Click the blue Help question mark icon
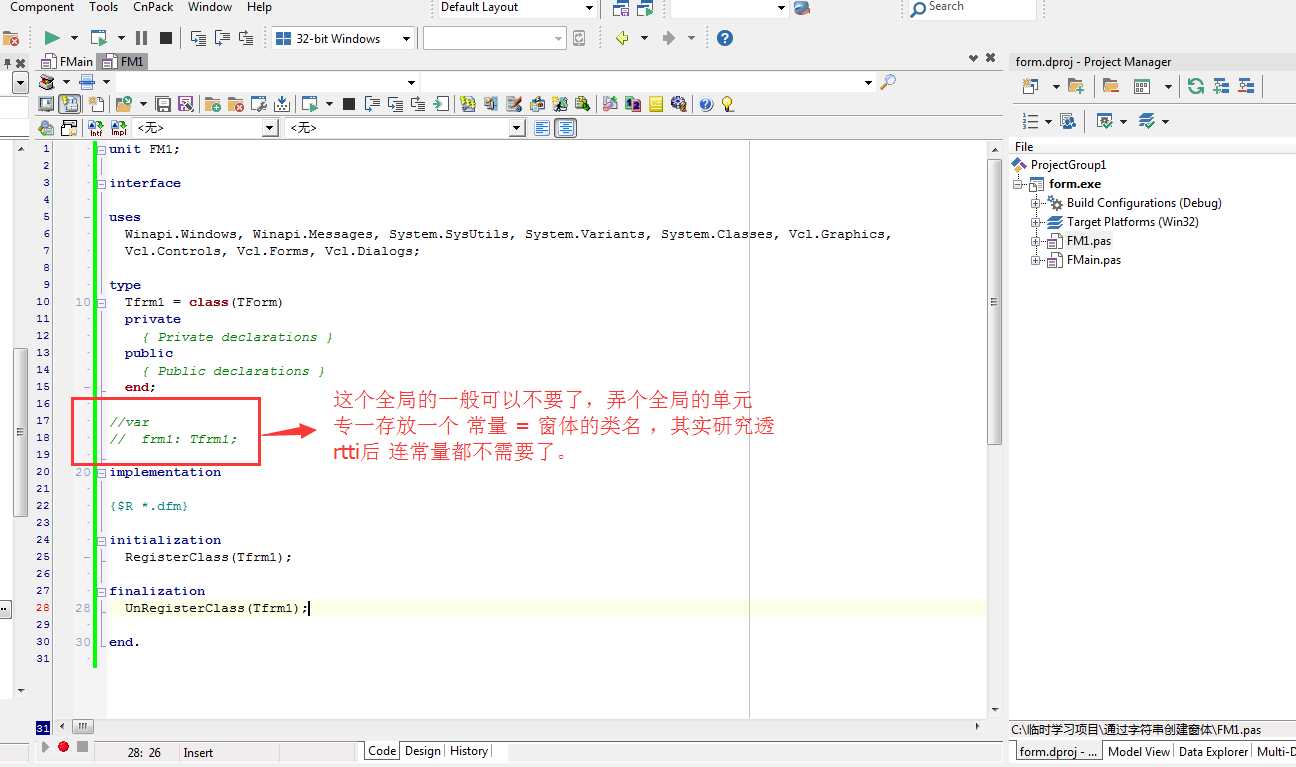 coord(725,38)
